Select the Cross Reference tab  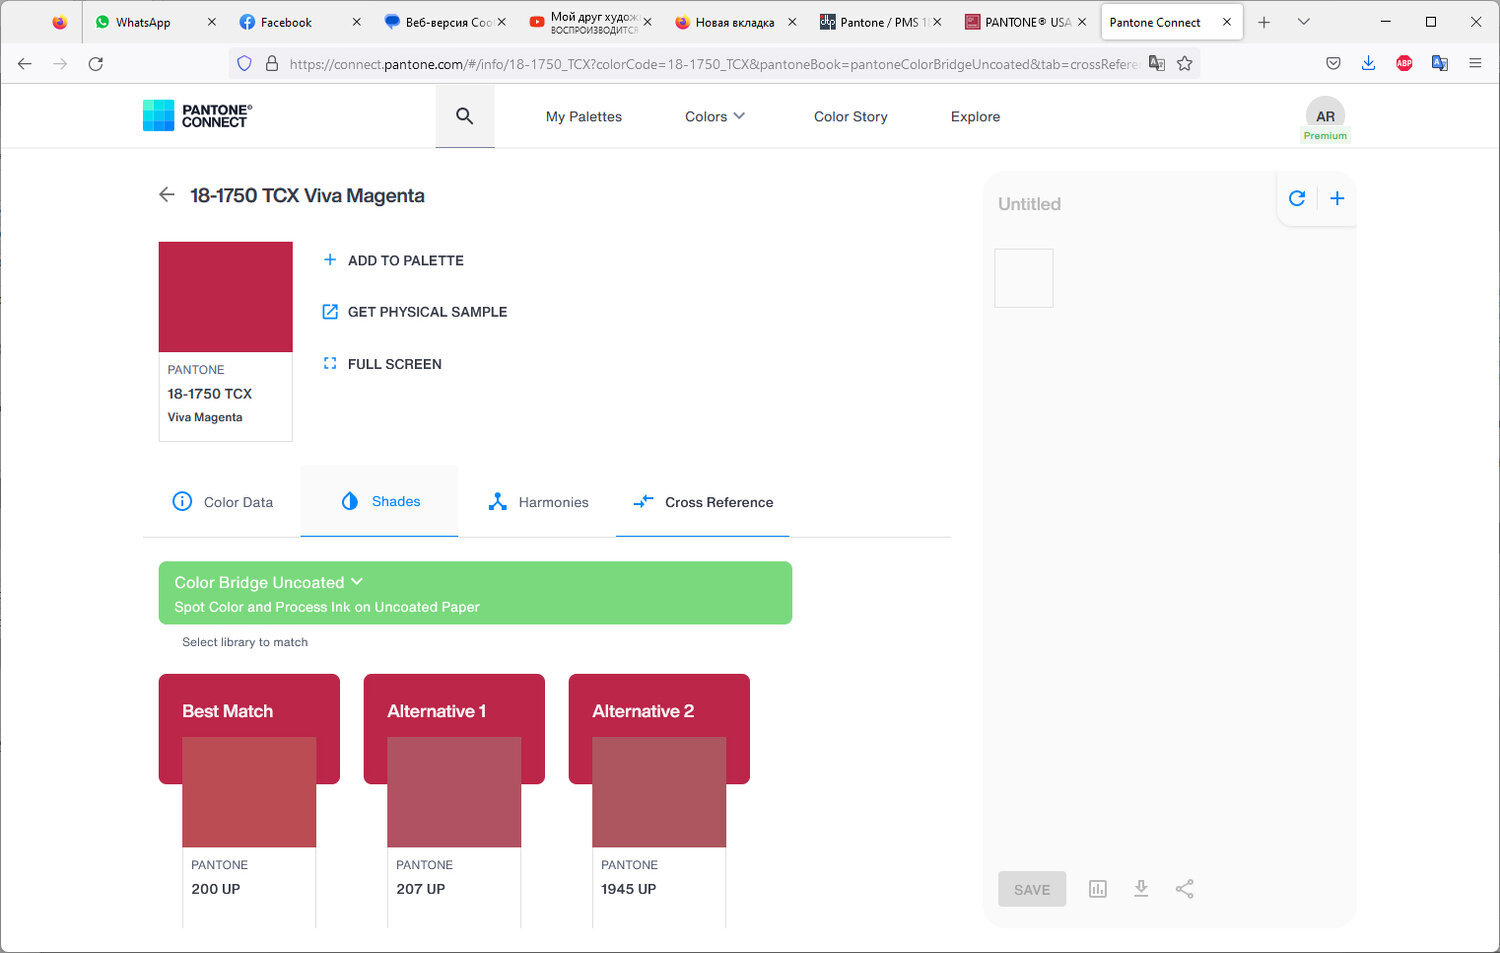(703, 502)
